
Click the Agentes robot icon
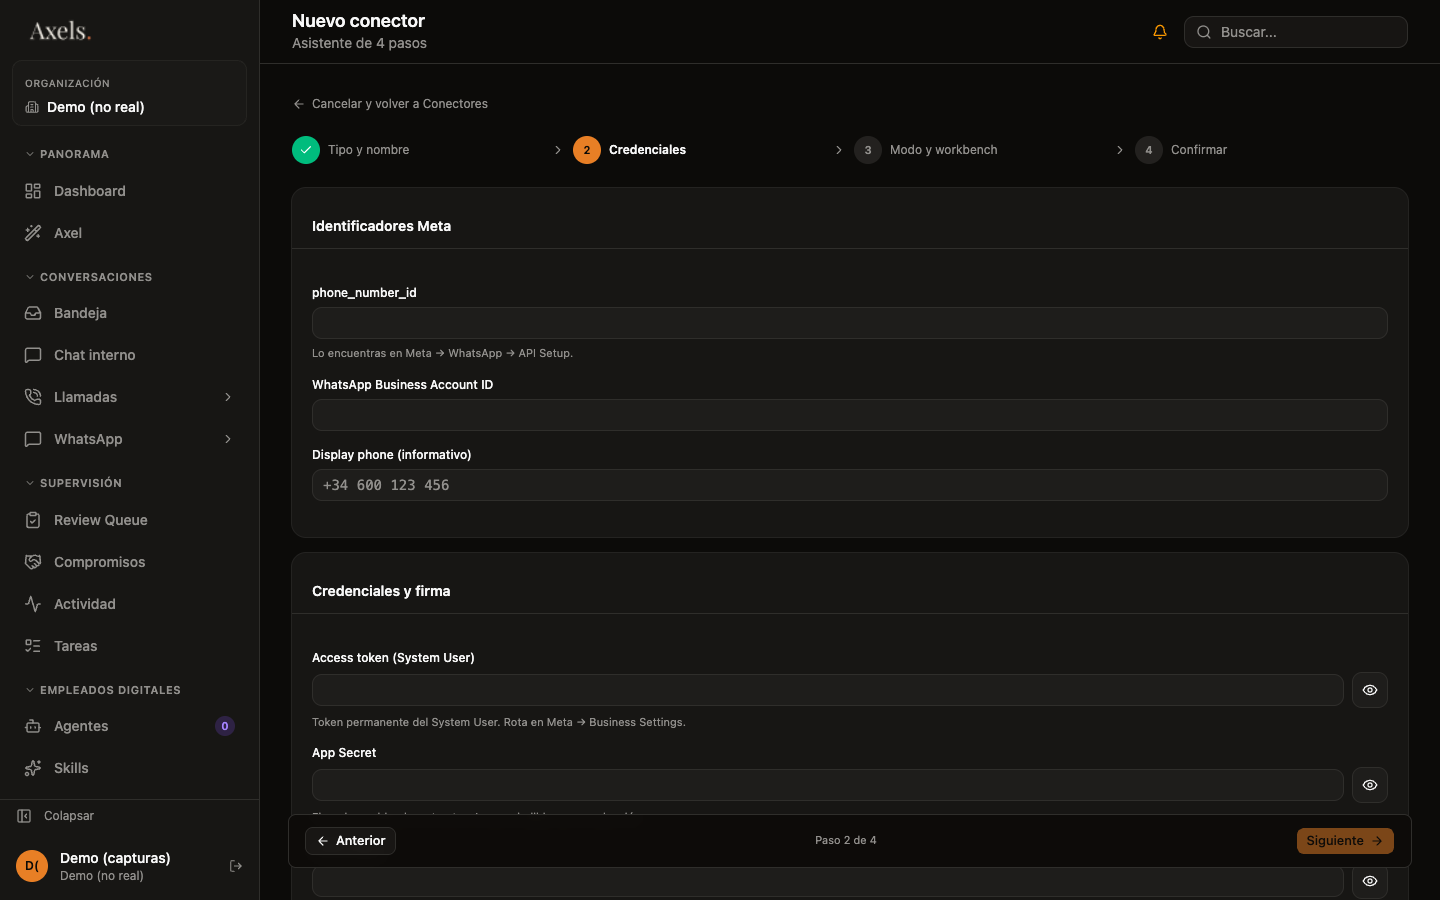point(33,726)
